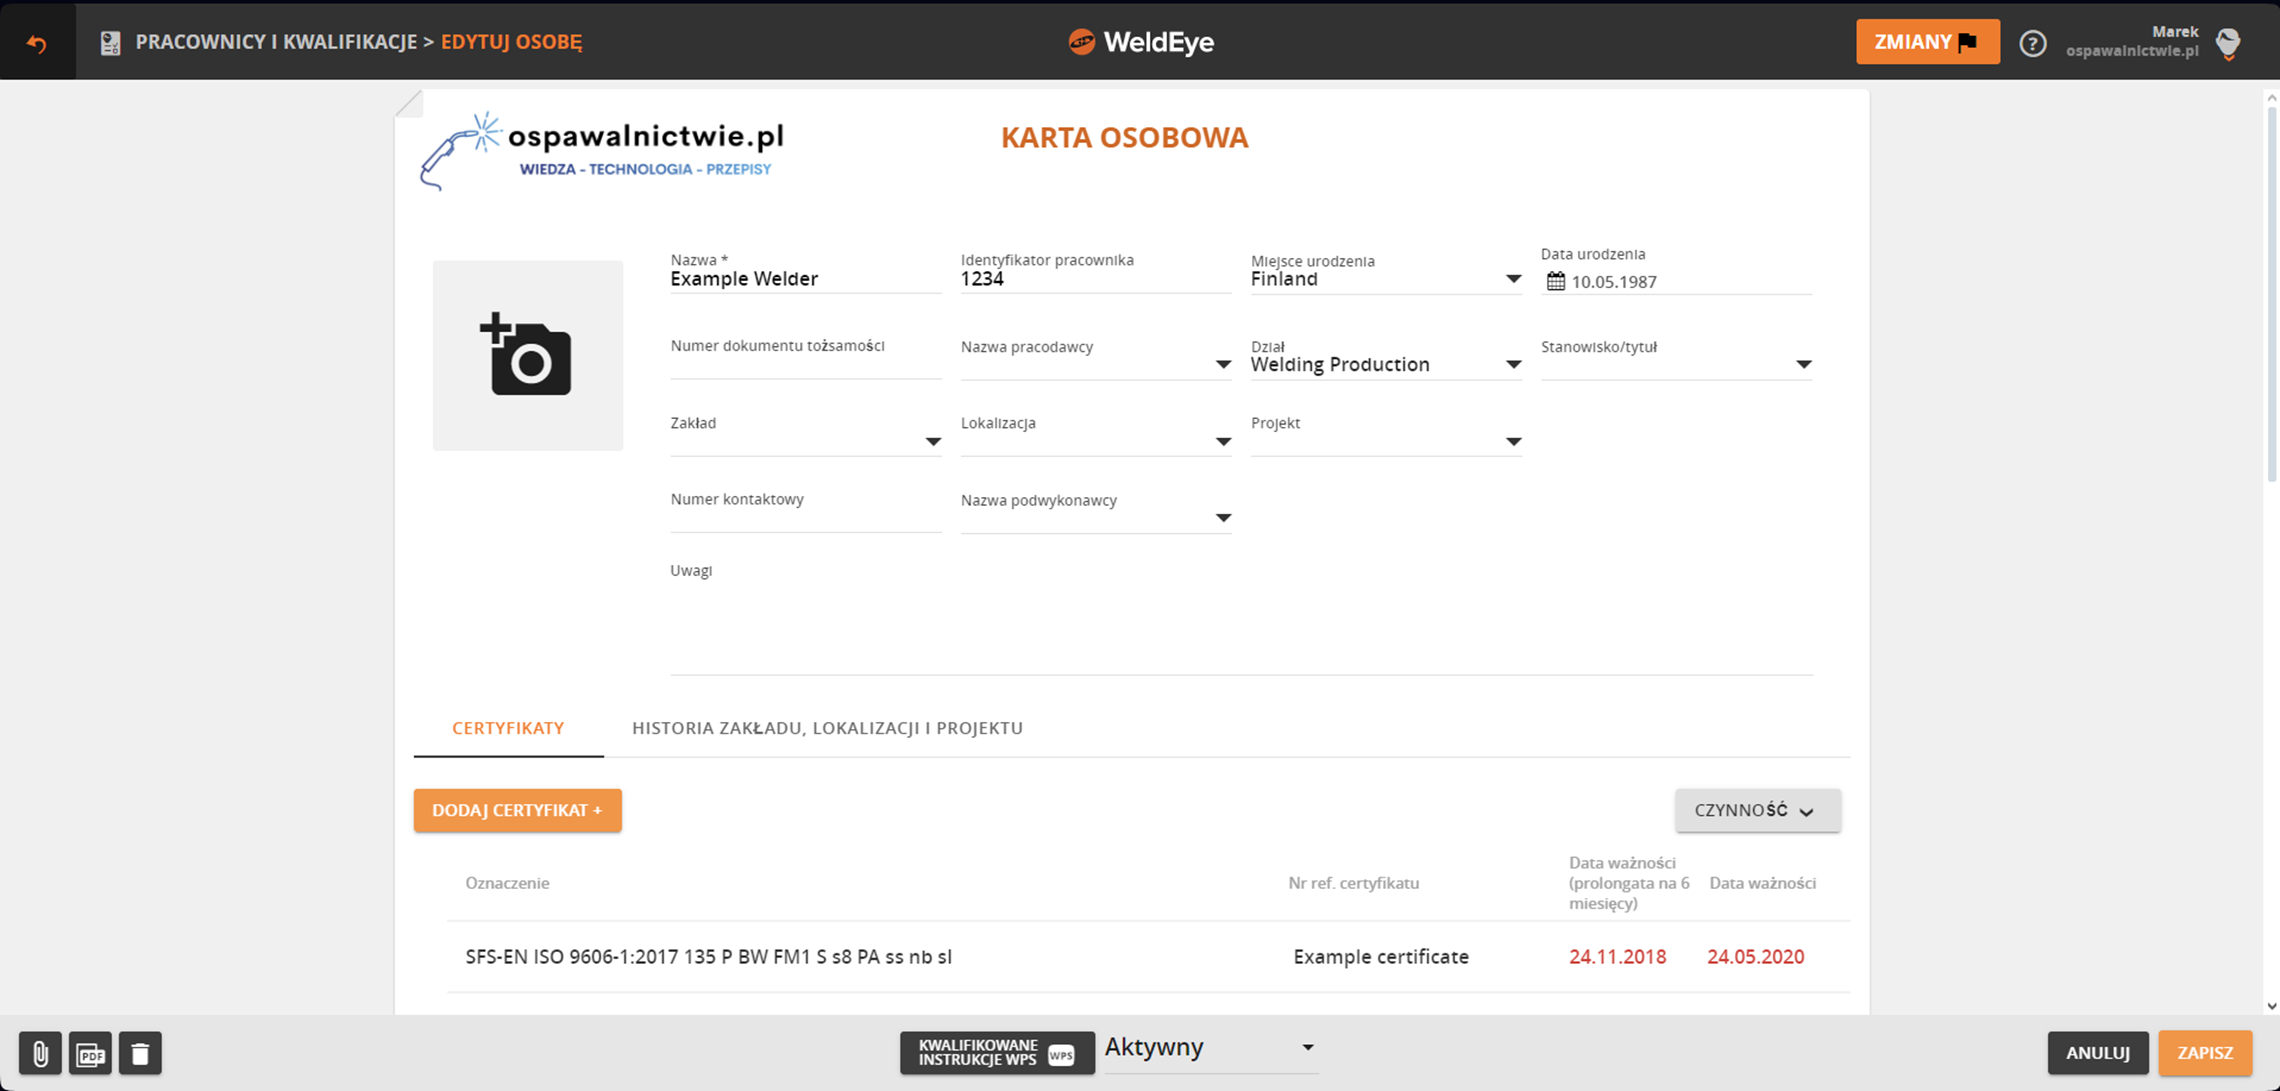Switch to Historia zakładu, lokalizacji i projektu tab
Viewport: 2280px width, 1091px height.
coord(827,728)
